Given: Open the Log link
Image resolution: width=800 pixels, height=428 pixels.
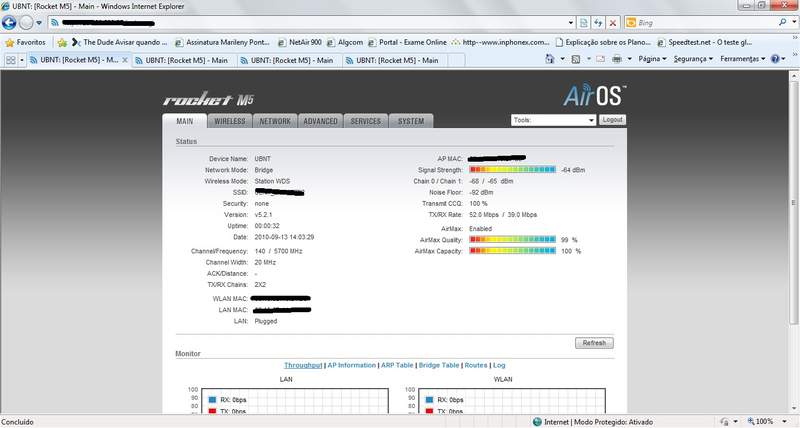Looking at the screenshot, I should coord(499,365).
